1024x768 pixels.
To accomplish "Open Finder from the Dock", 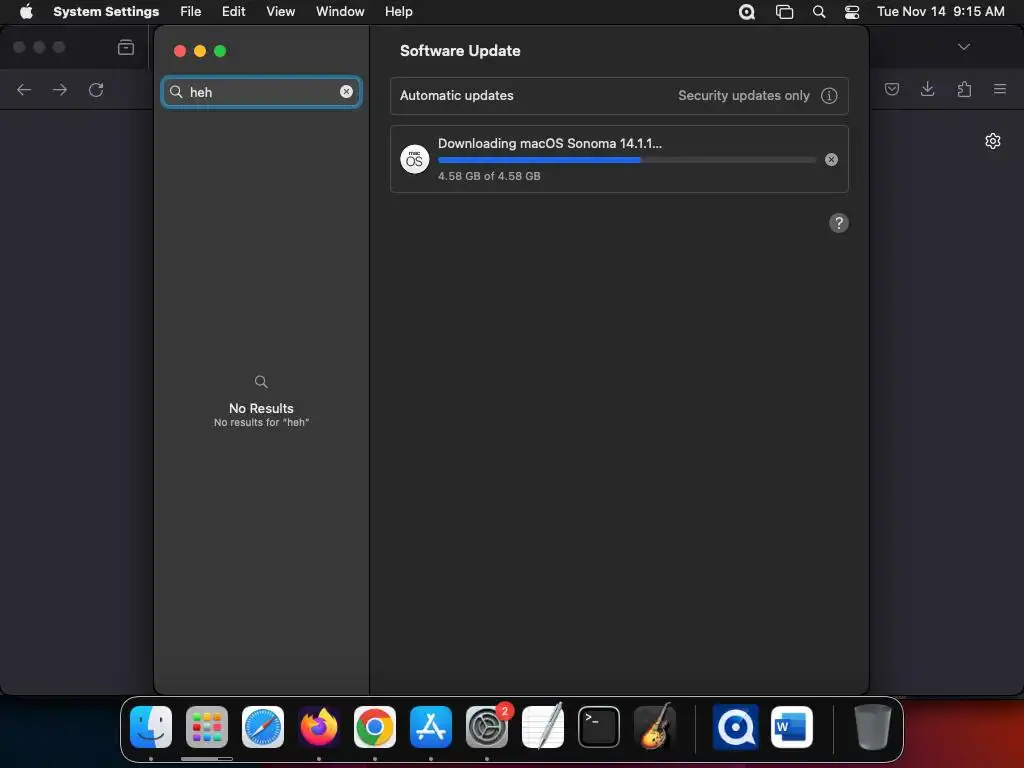I will 151,726.
